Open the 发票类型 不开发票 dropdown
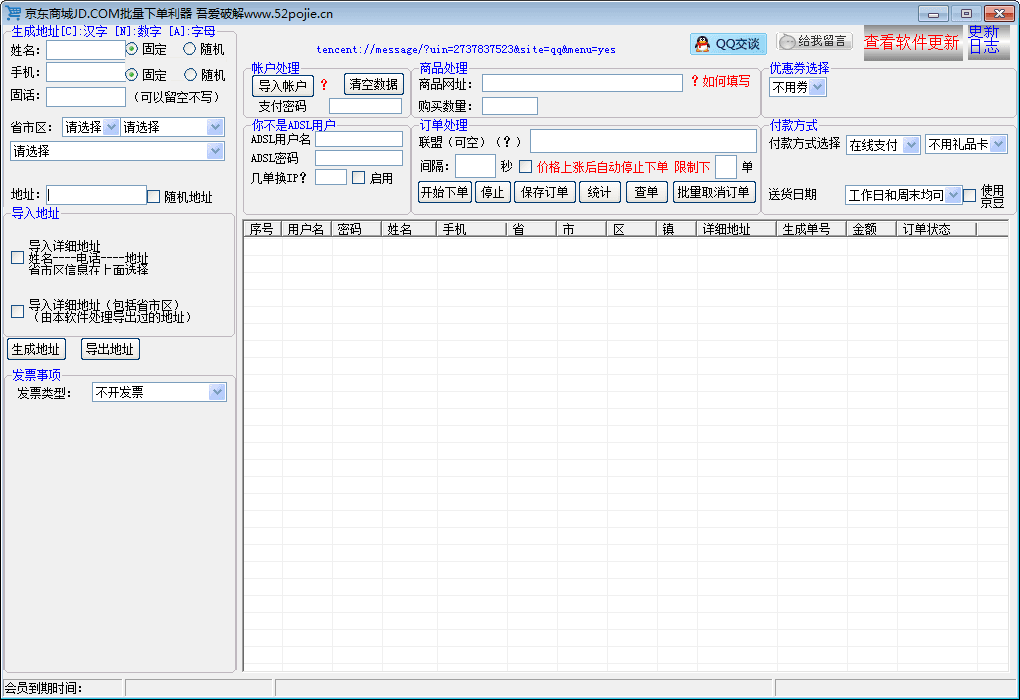The image size is (1020, 700). click(217, 392)
